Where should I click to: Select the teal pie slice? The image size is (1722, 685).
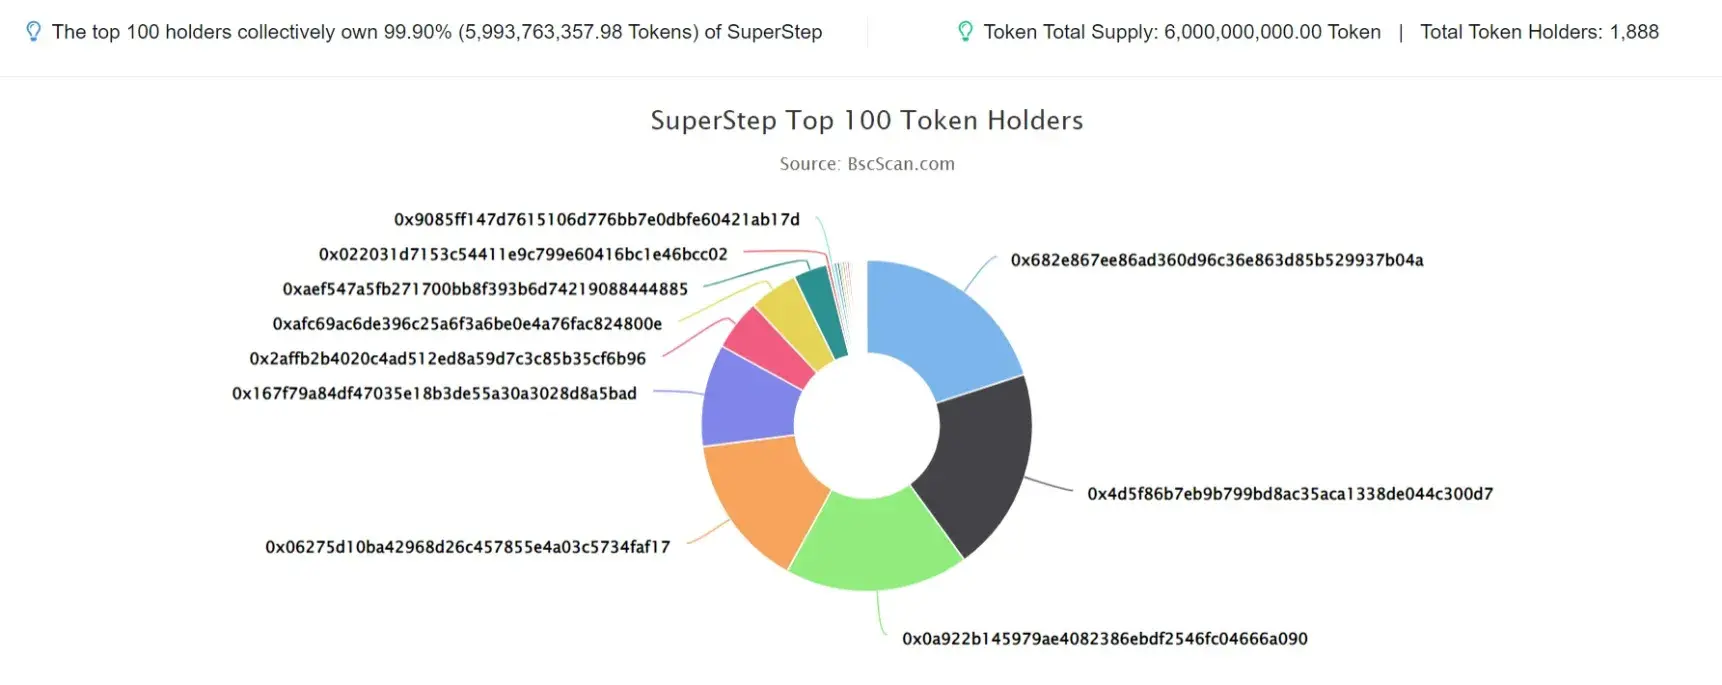(825, 308)
